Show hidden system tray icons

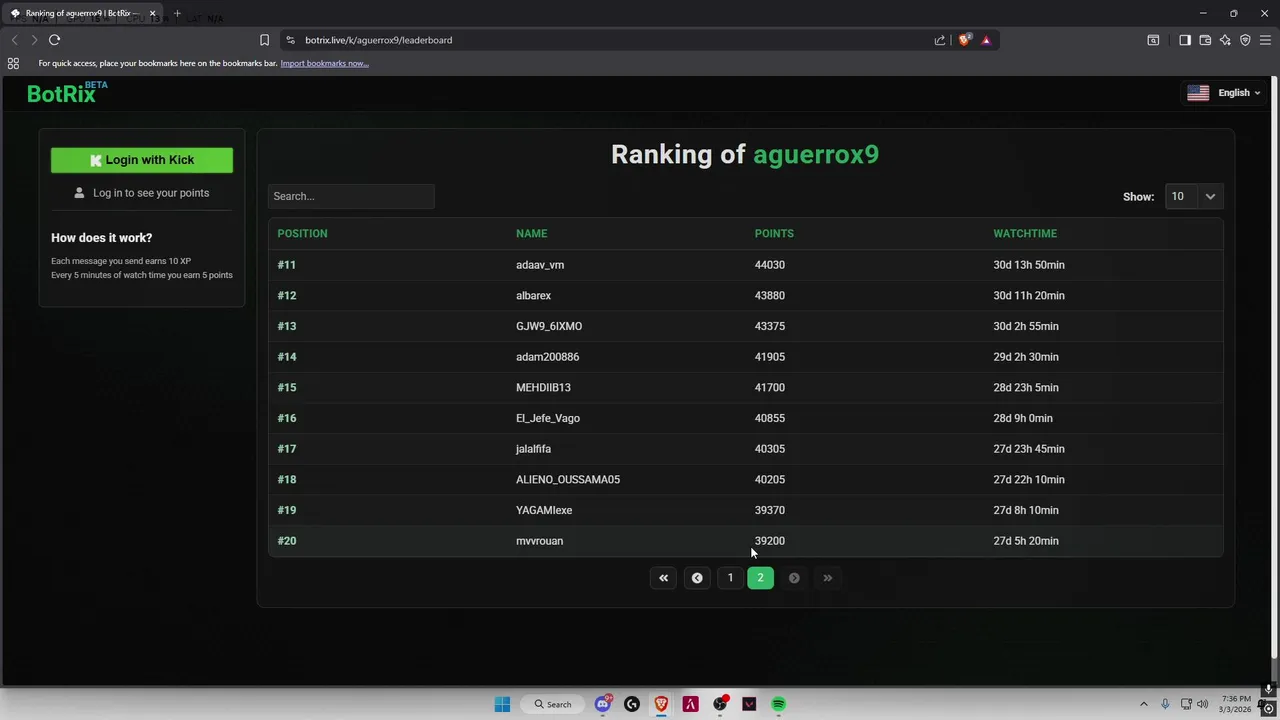[x=1144, y=704]
